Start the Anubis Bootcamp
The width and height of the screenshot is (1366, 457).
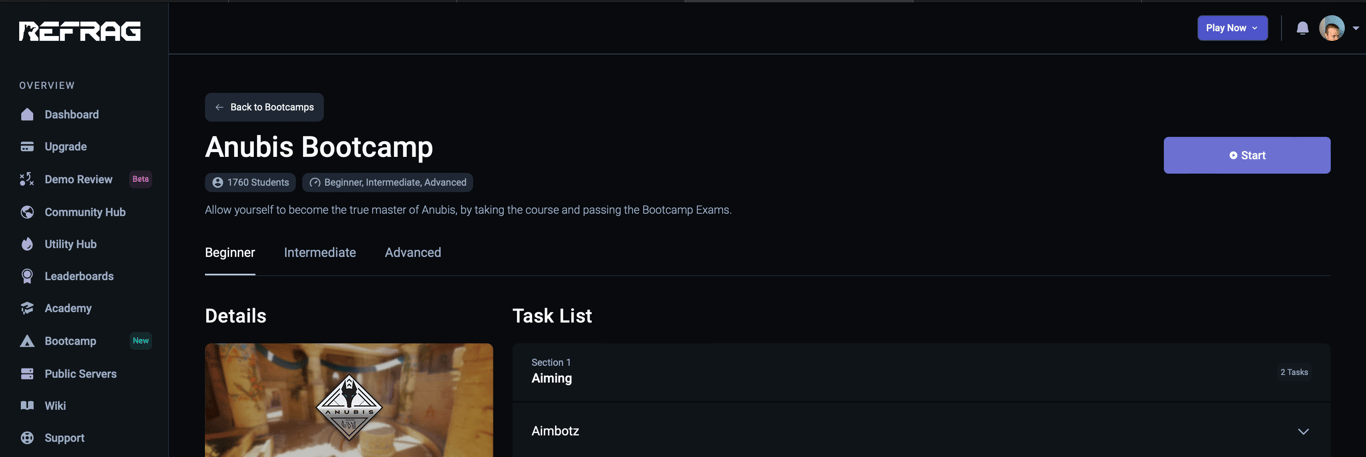click(1247, 155)
